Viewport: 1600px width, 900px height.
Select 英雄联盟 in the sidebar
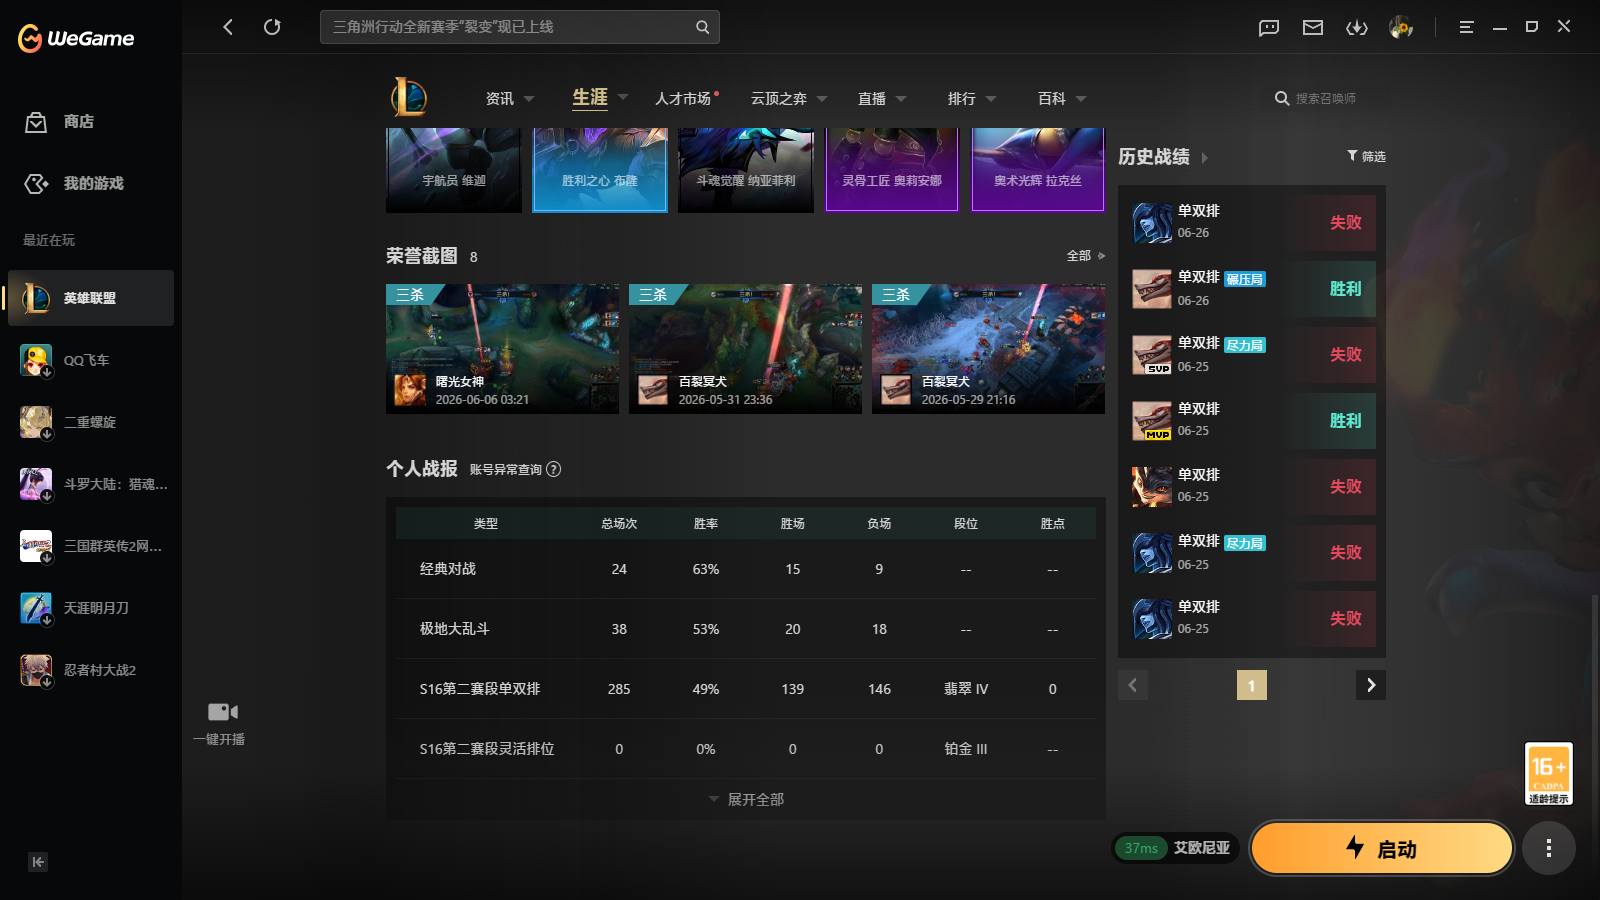coord(91,298)
